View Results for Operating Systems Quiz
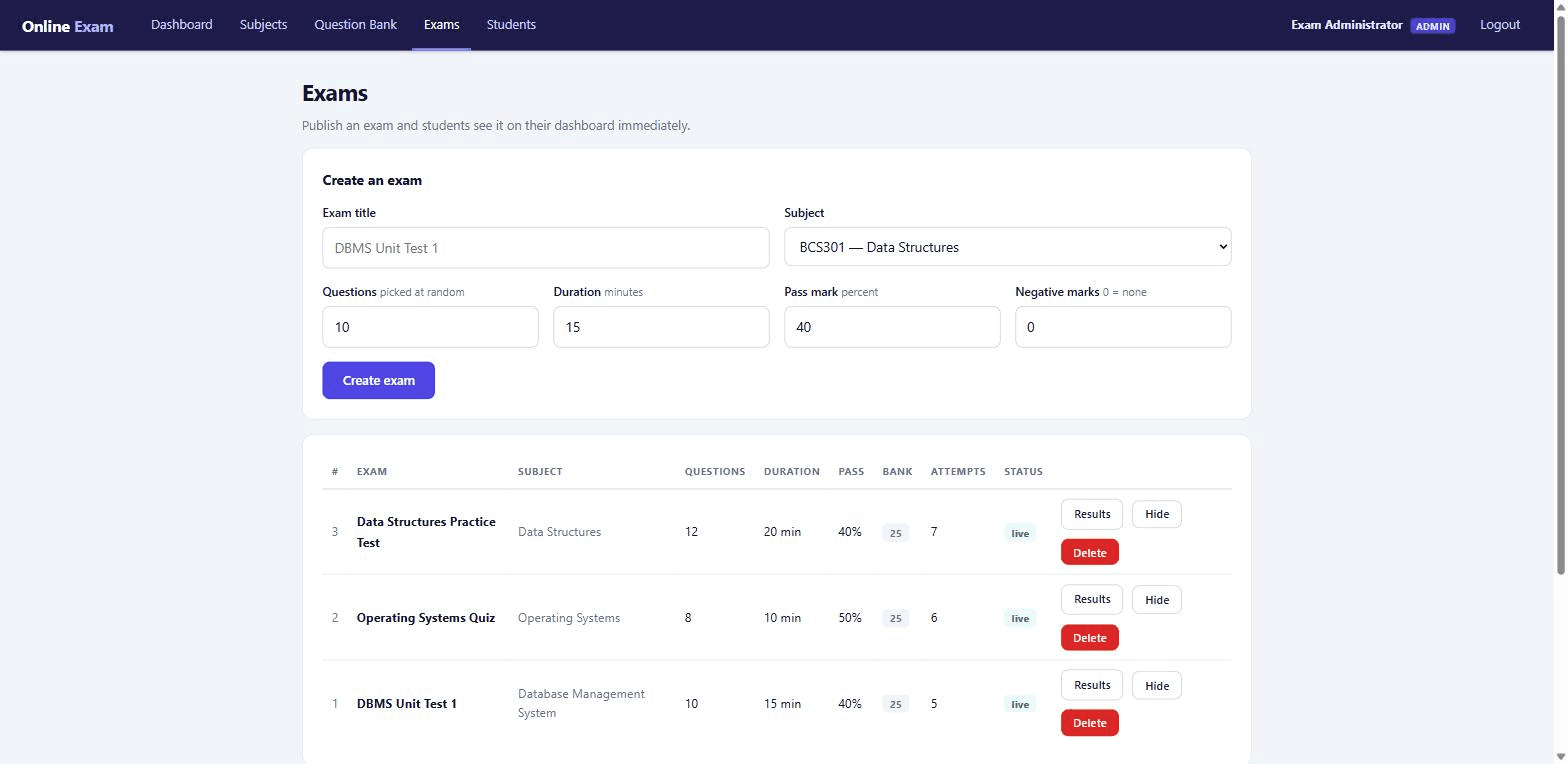The height and width of the screenshot is (764, 1568). [1091, 600]
